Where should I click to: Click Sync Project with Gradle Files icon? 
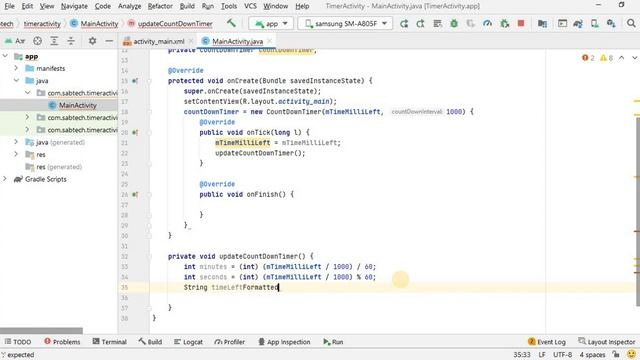tap(578, 24)
